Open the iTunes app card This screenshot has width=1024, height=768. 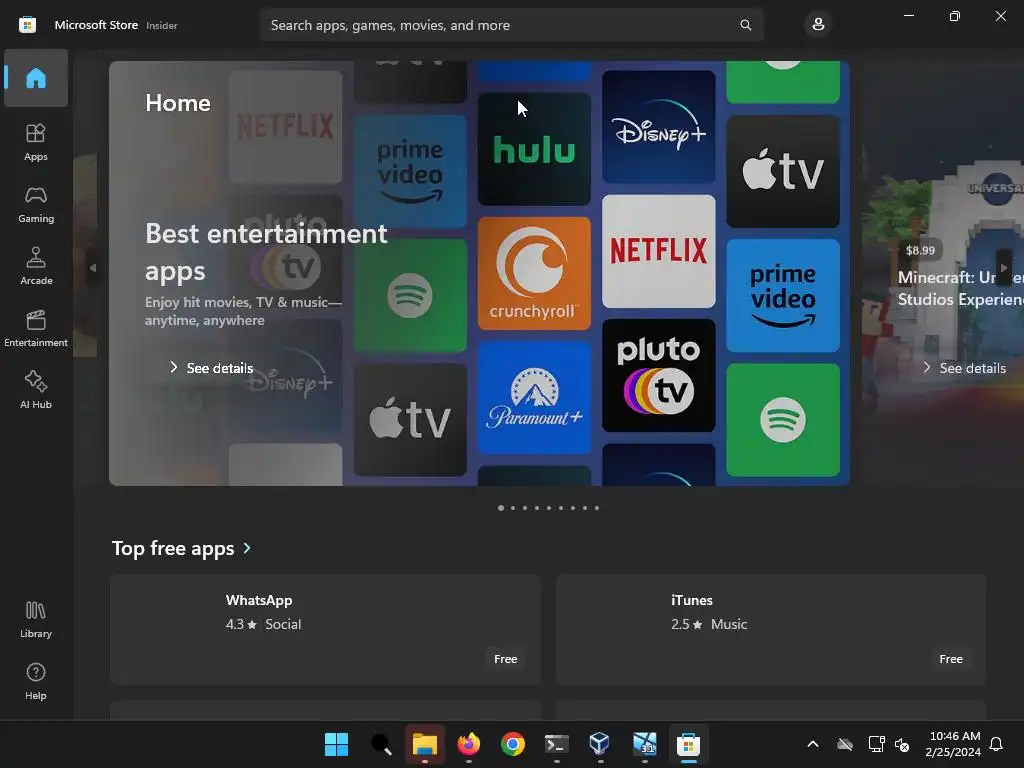(x=771, y=630)
